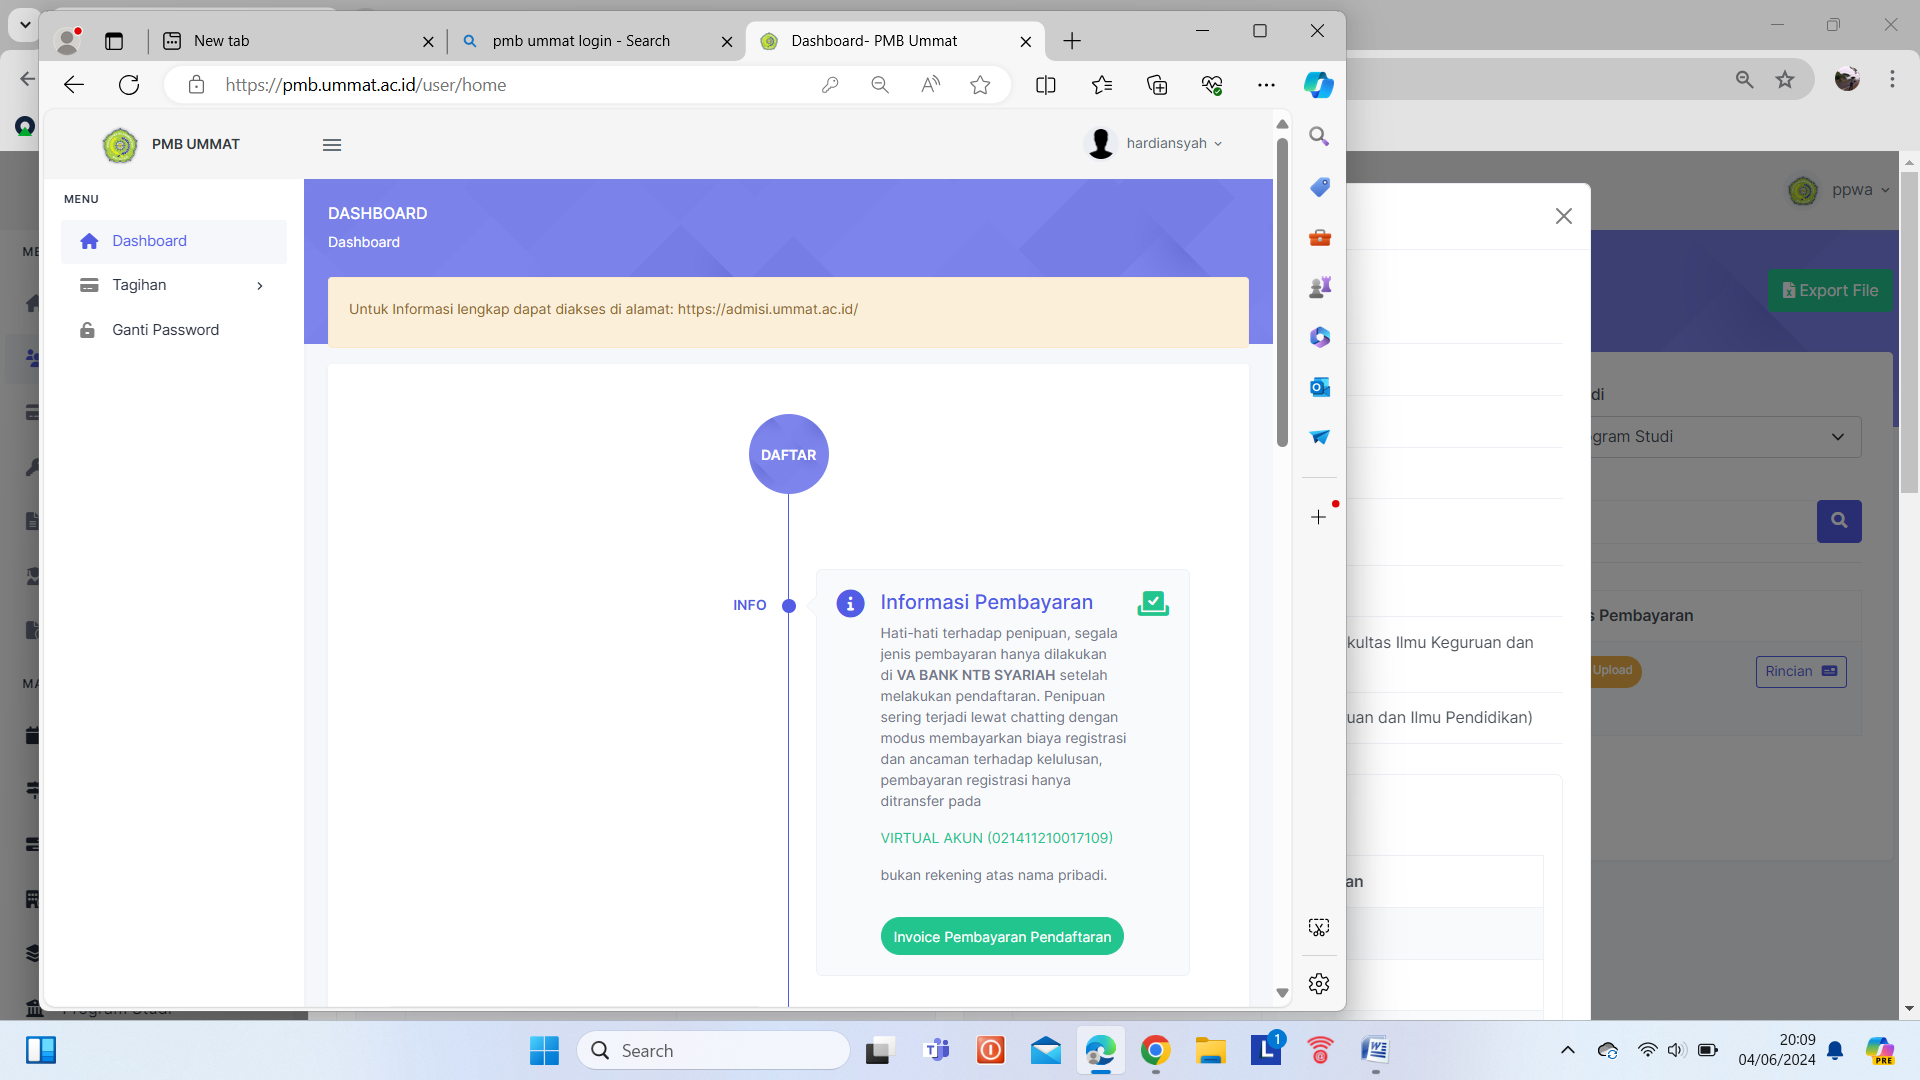The image size is (1920, 1080).
Task: Click the Edge screenshot tool icon
Action: [1319, 928]
